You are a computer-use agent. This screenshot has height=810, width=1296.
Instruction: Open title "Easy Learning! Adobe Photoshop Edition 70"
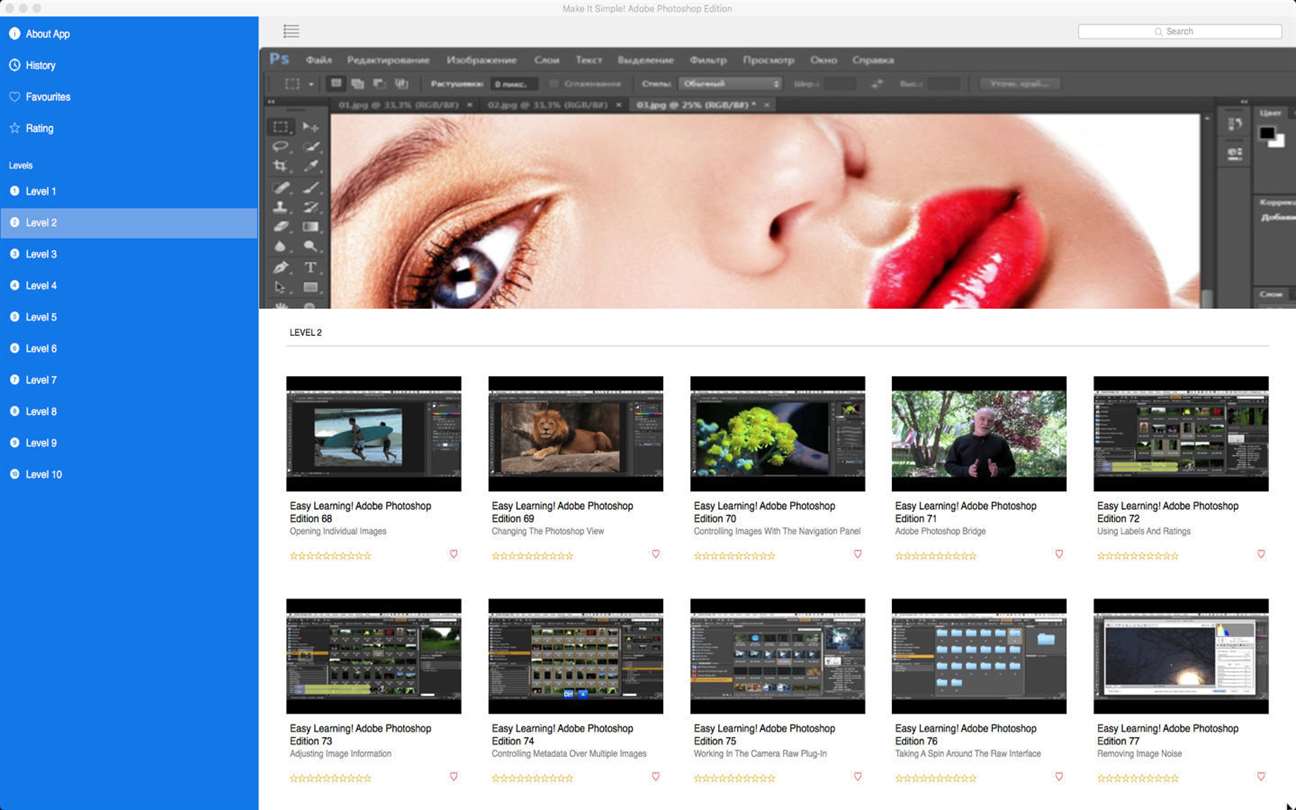pos(765,512)
